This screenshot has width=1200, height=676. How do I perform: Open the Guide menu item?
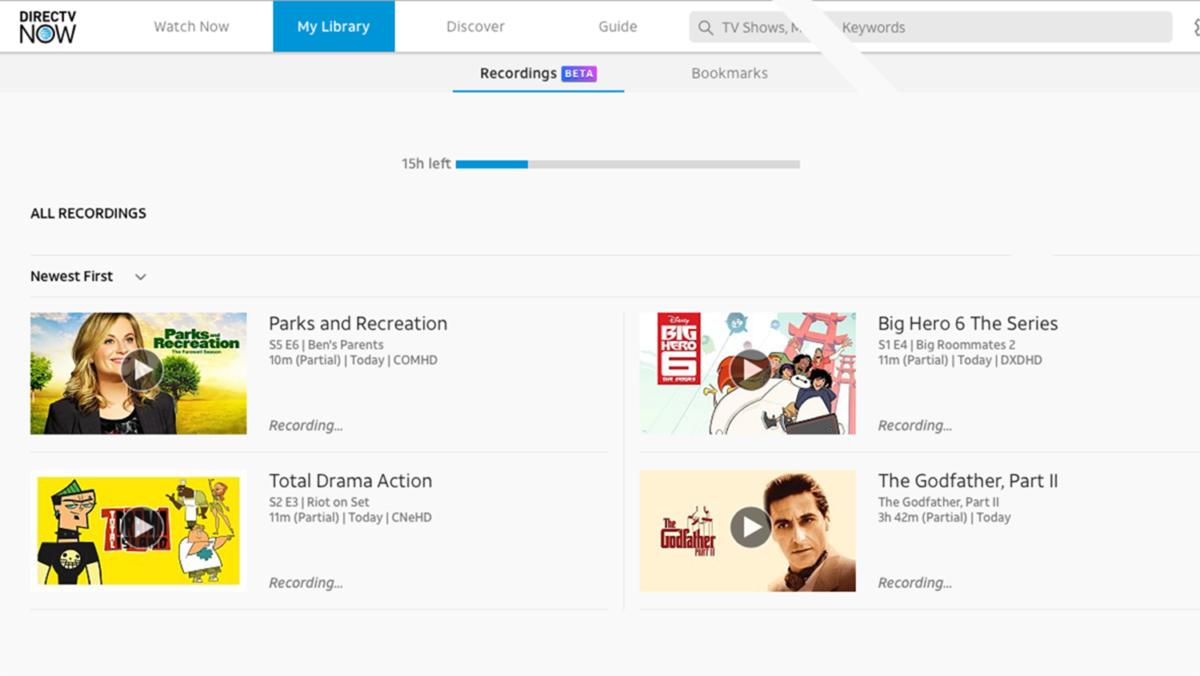pyautogui.click(x=618, y=27)
